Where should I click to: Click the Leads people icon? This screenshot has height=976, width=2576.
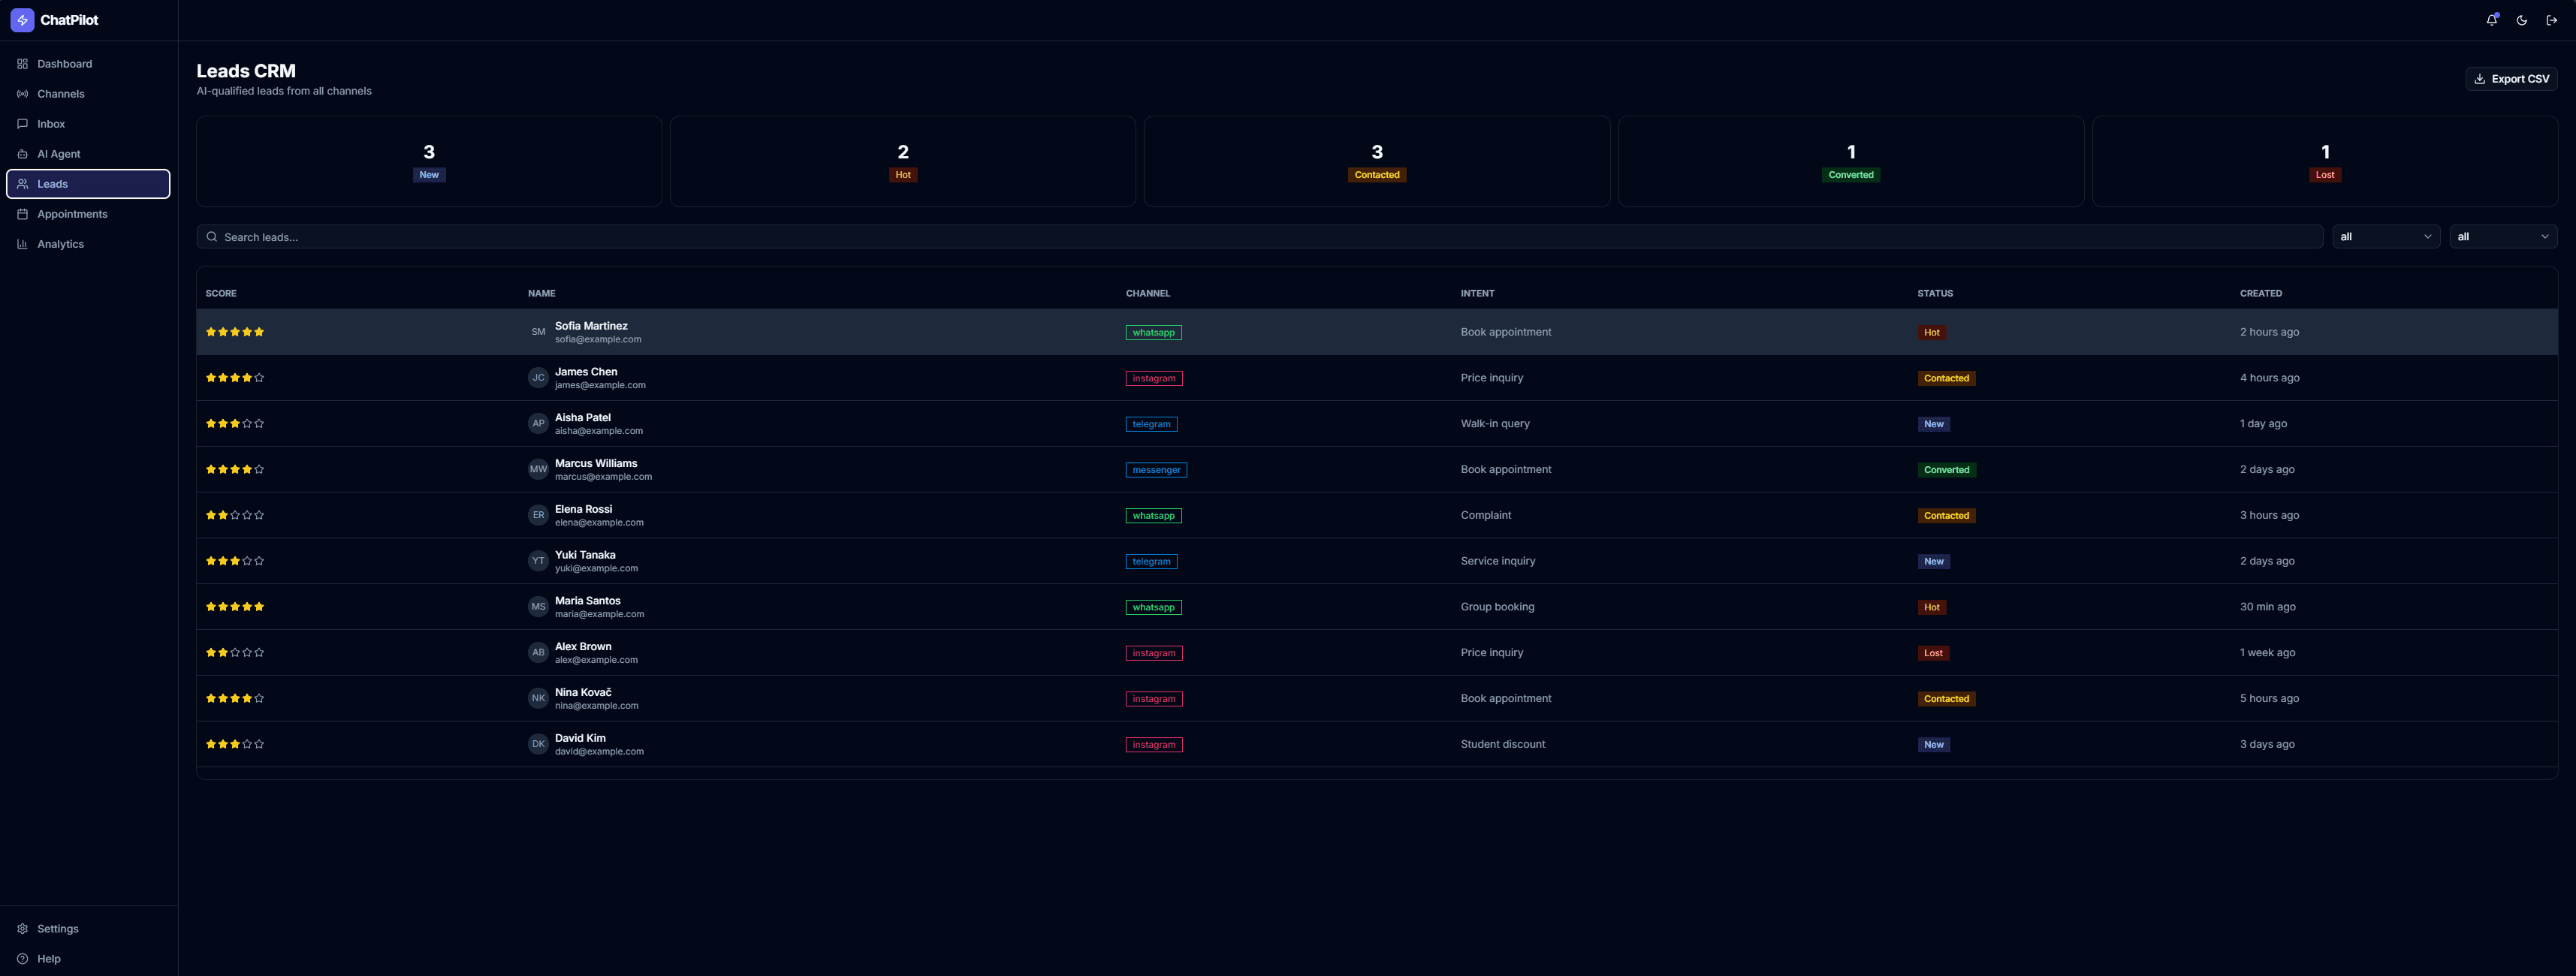click(x=22, y=184)
